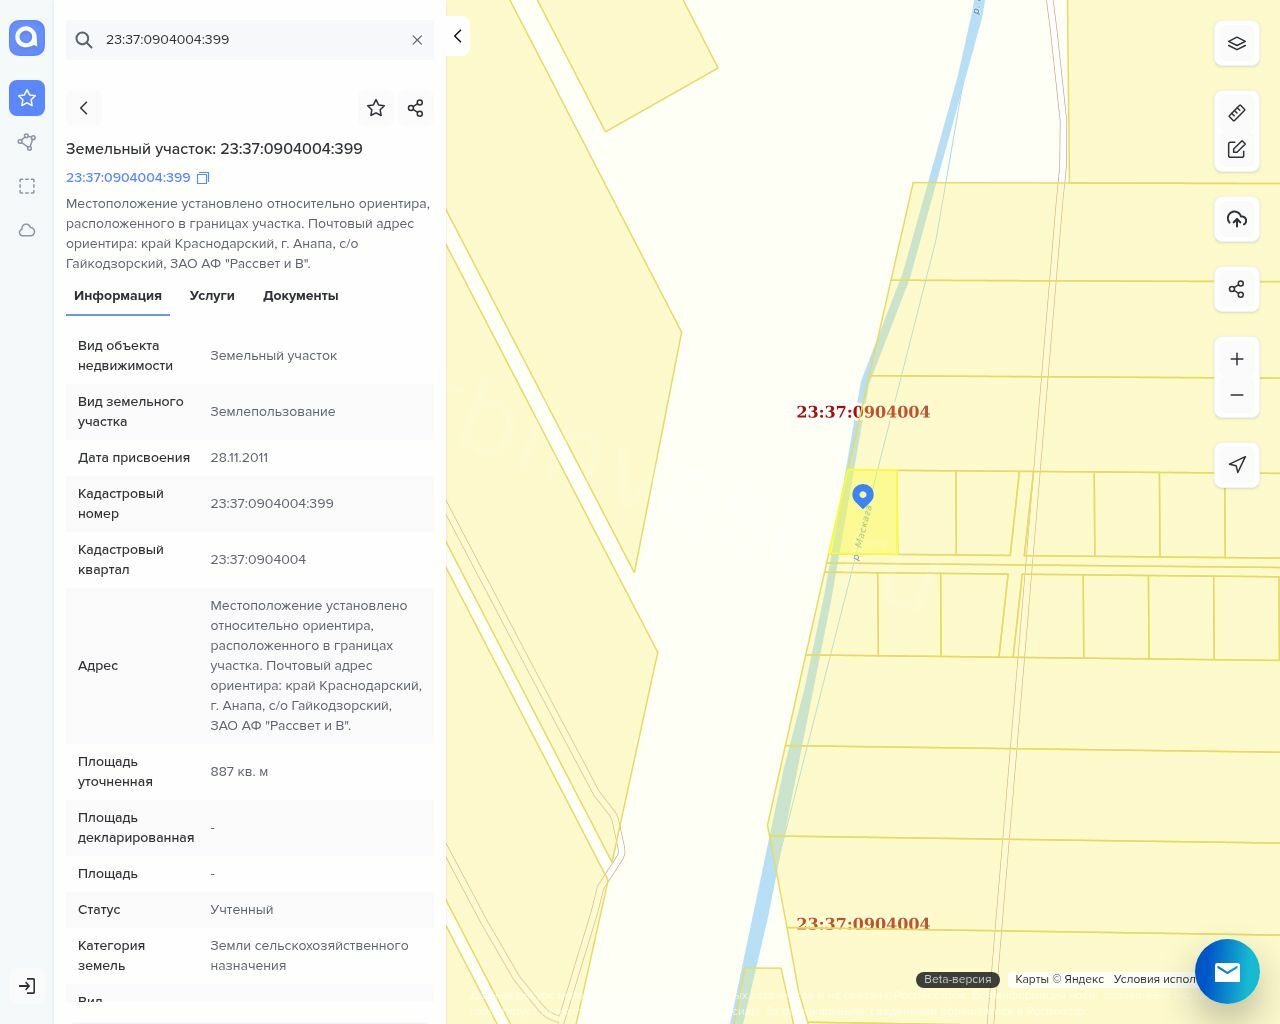Zoom out on the map
This screenshot has width=1280, height=1024.
pos(1237,395)
